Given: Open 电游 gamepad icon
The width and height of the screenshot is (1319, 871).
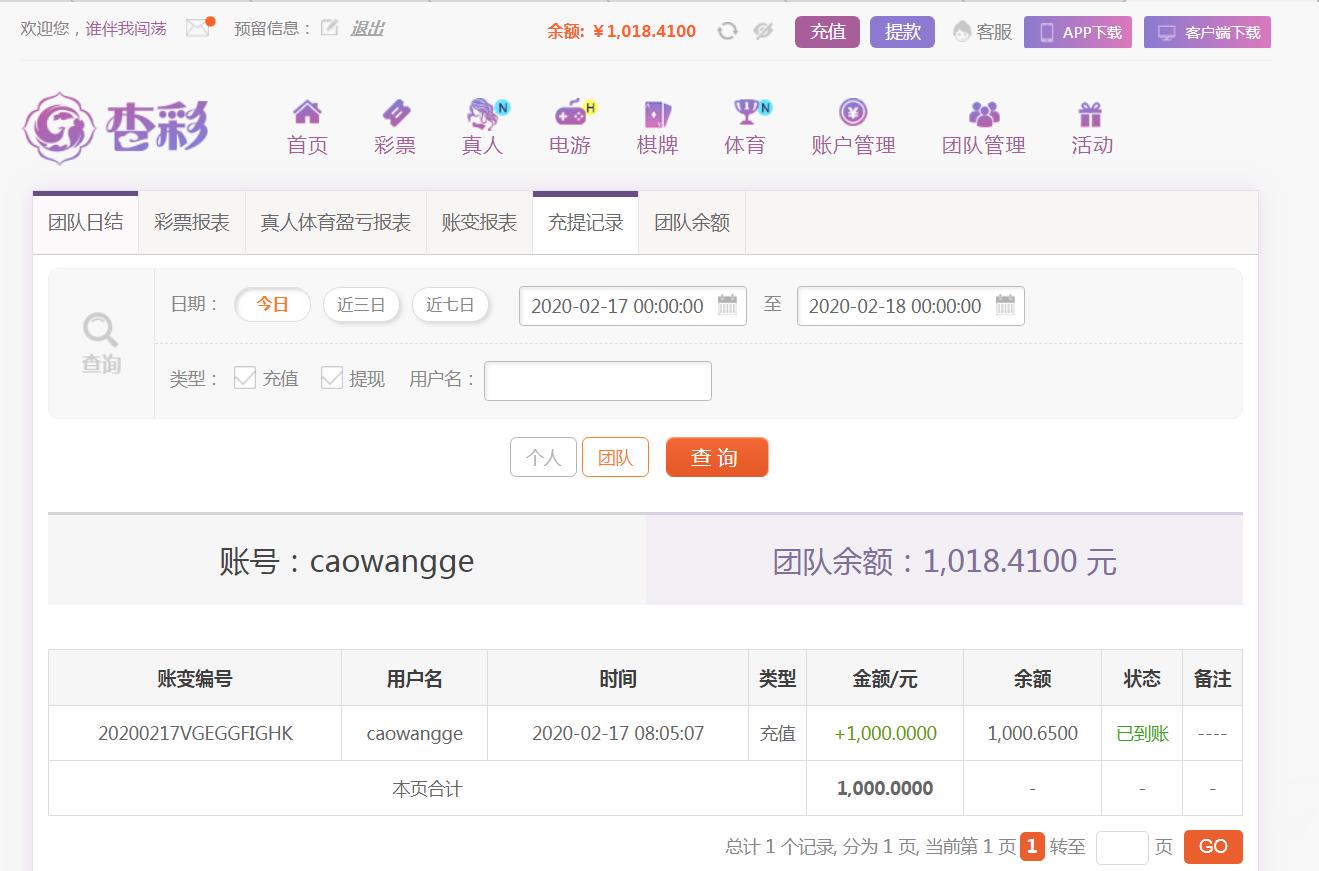Looking at the screenshot, I should click(572, 112).
